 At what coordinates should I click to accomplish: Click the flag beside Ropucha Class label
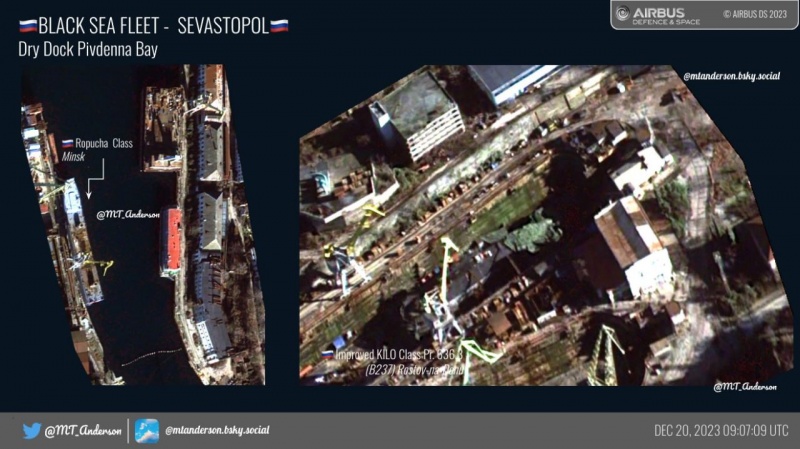coord(68,144)
